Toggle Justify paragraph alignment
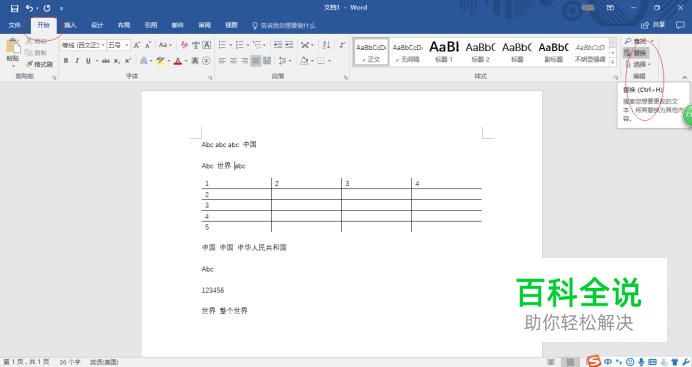This screenshot has width=692, height=367. (x=256, y=61)
